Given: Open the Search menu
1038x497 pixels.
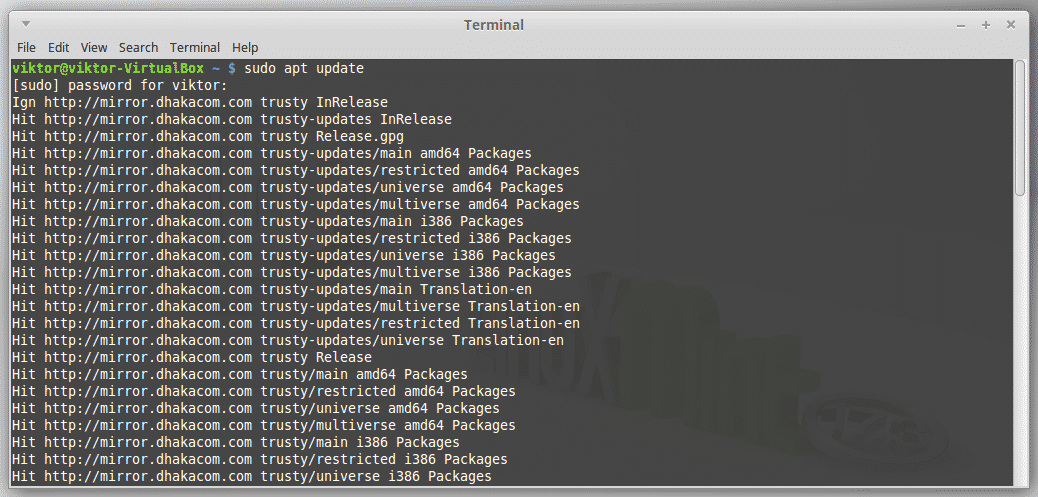Looking at the screenshot, I should pos(138,47).
